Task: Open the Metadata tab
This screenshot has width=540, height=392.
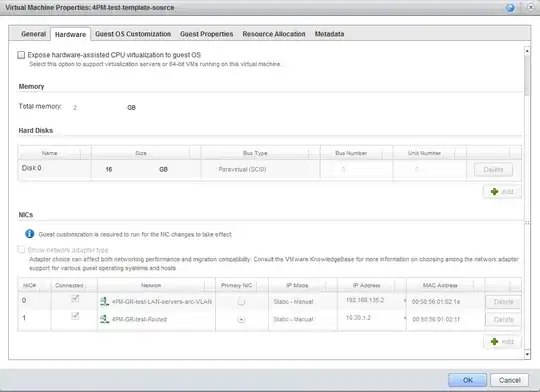Action: [x=329, y=34]
